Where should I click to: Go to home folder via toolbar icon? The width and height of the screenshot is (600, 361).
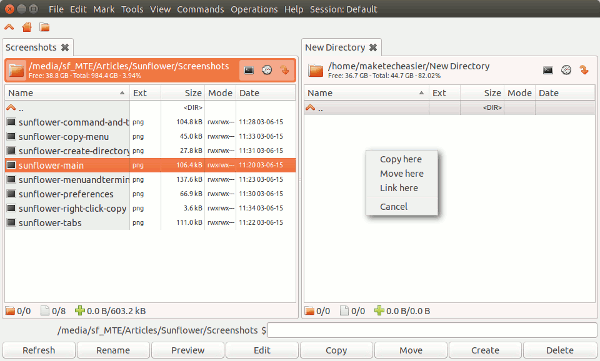tap(27, 27)
